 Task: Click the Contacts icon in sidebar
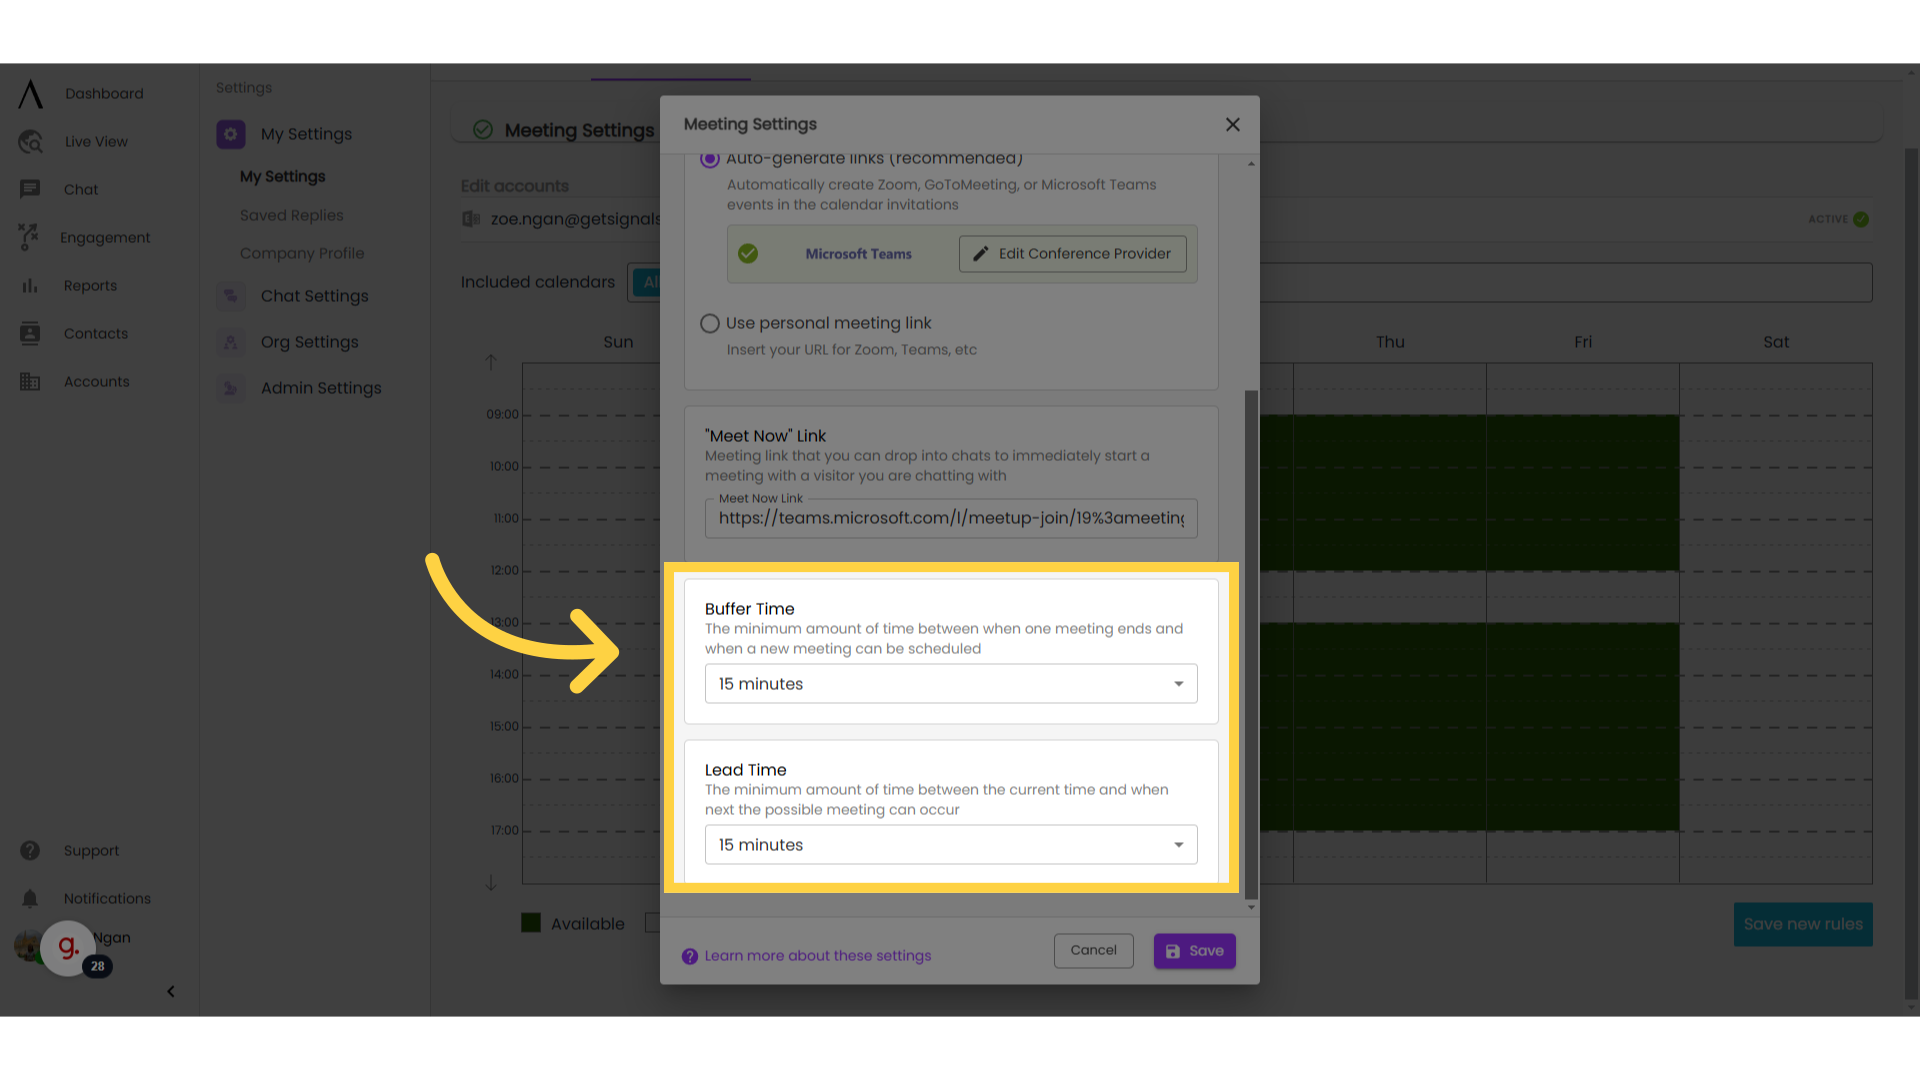pyautogui.click(x=29, y=332)
